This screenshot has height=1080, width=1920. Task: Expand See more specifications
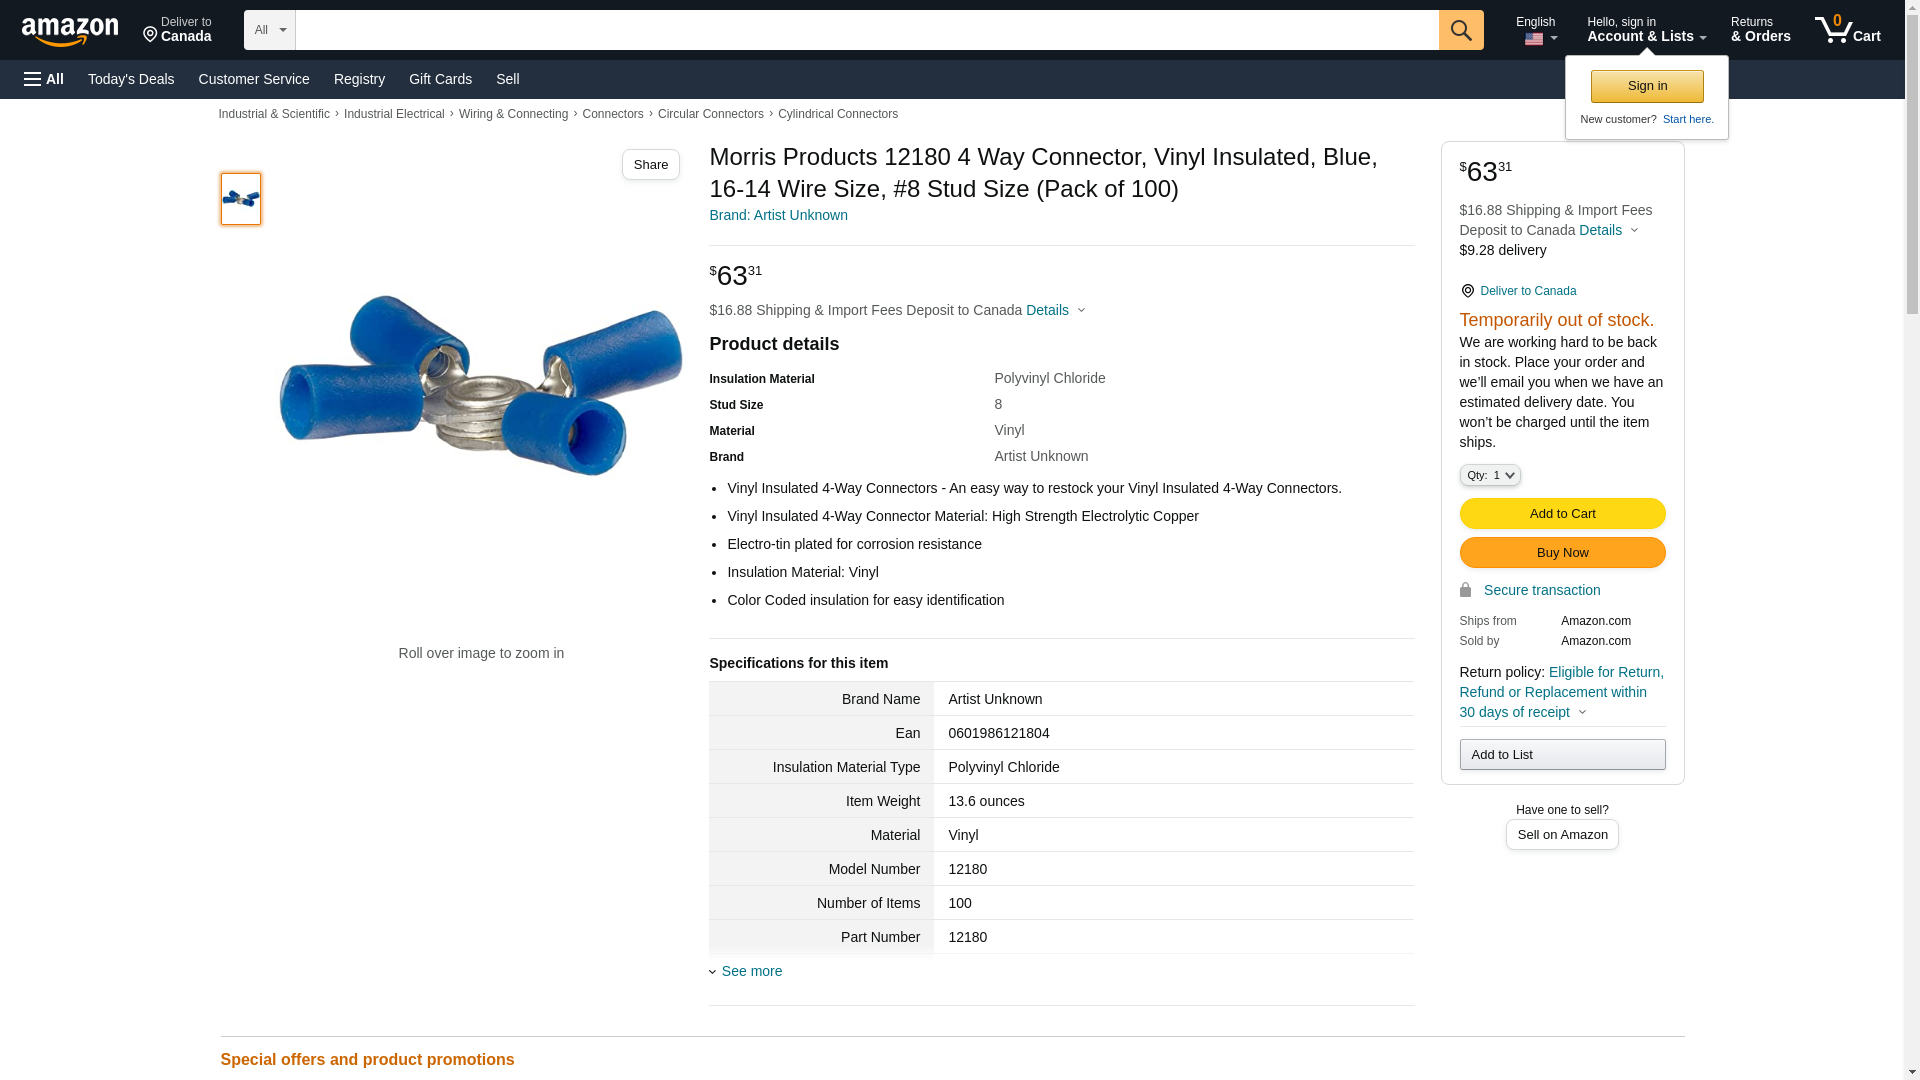coord(750,971)
